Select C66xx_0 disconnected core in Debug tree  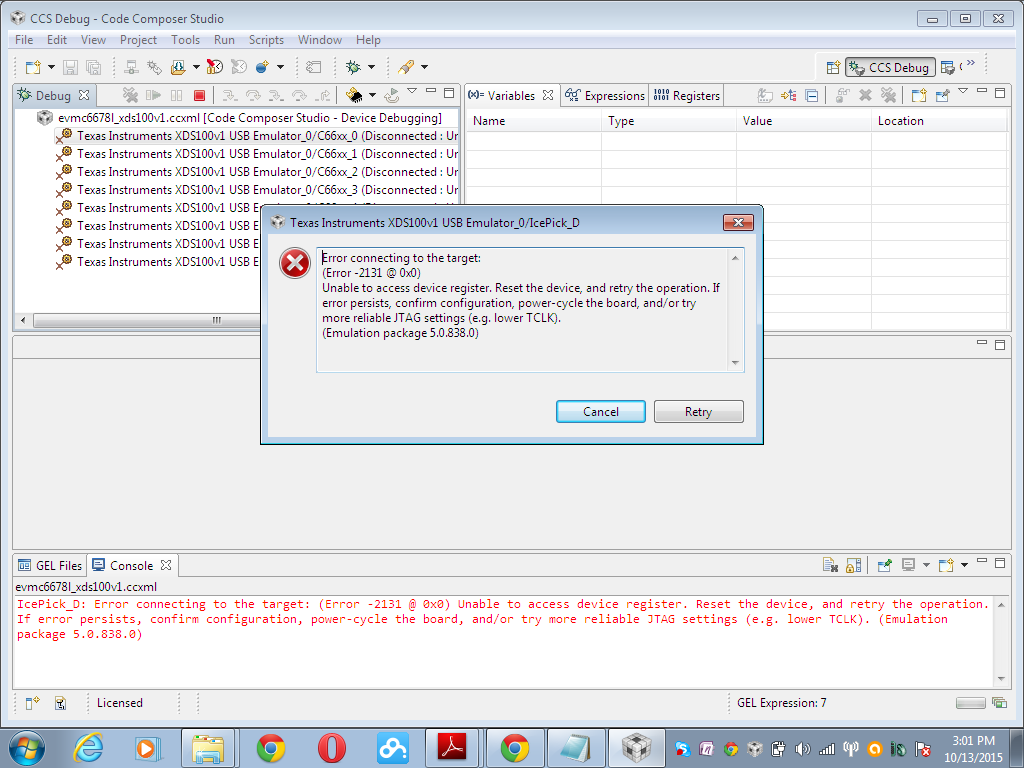[258, 136]
